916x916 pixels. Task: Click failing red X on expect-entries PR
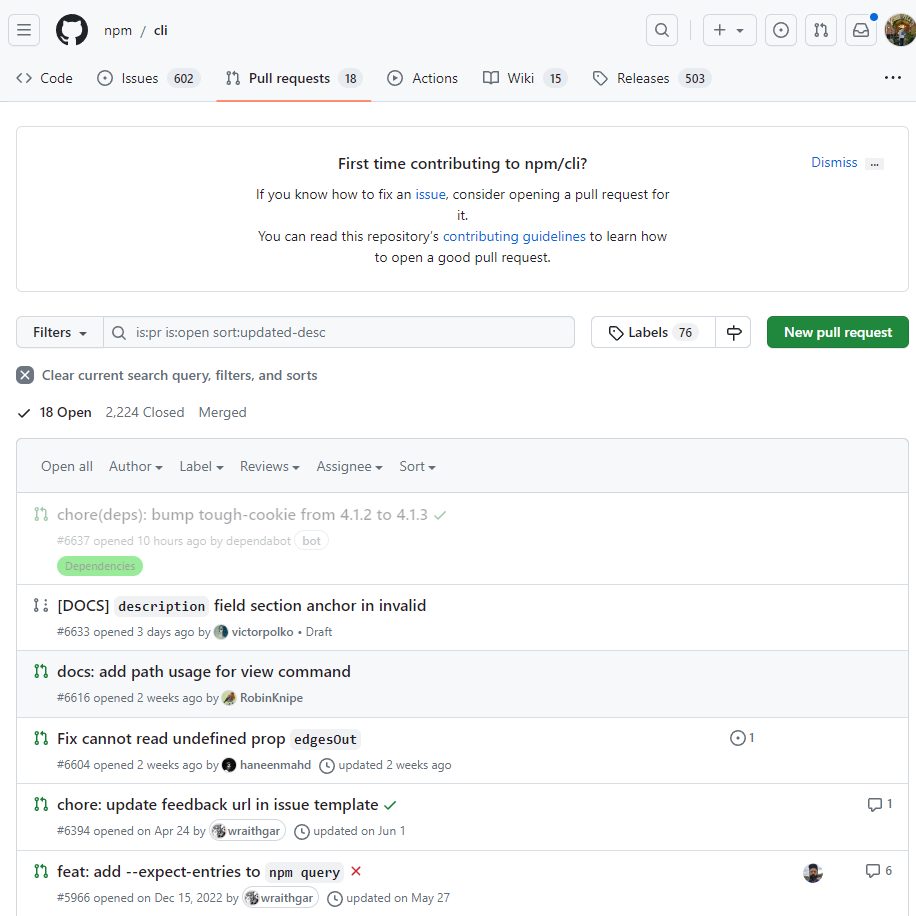click(356, 872)
